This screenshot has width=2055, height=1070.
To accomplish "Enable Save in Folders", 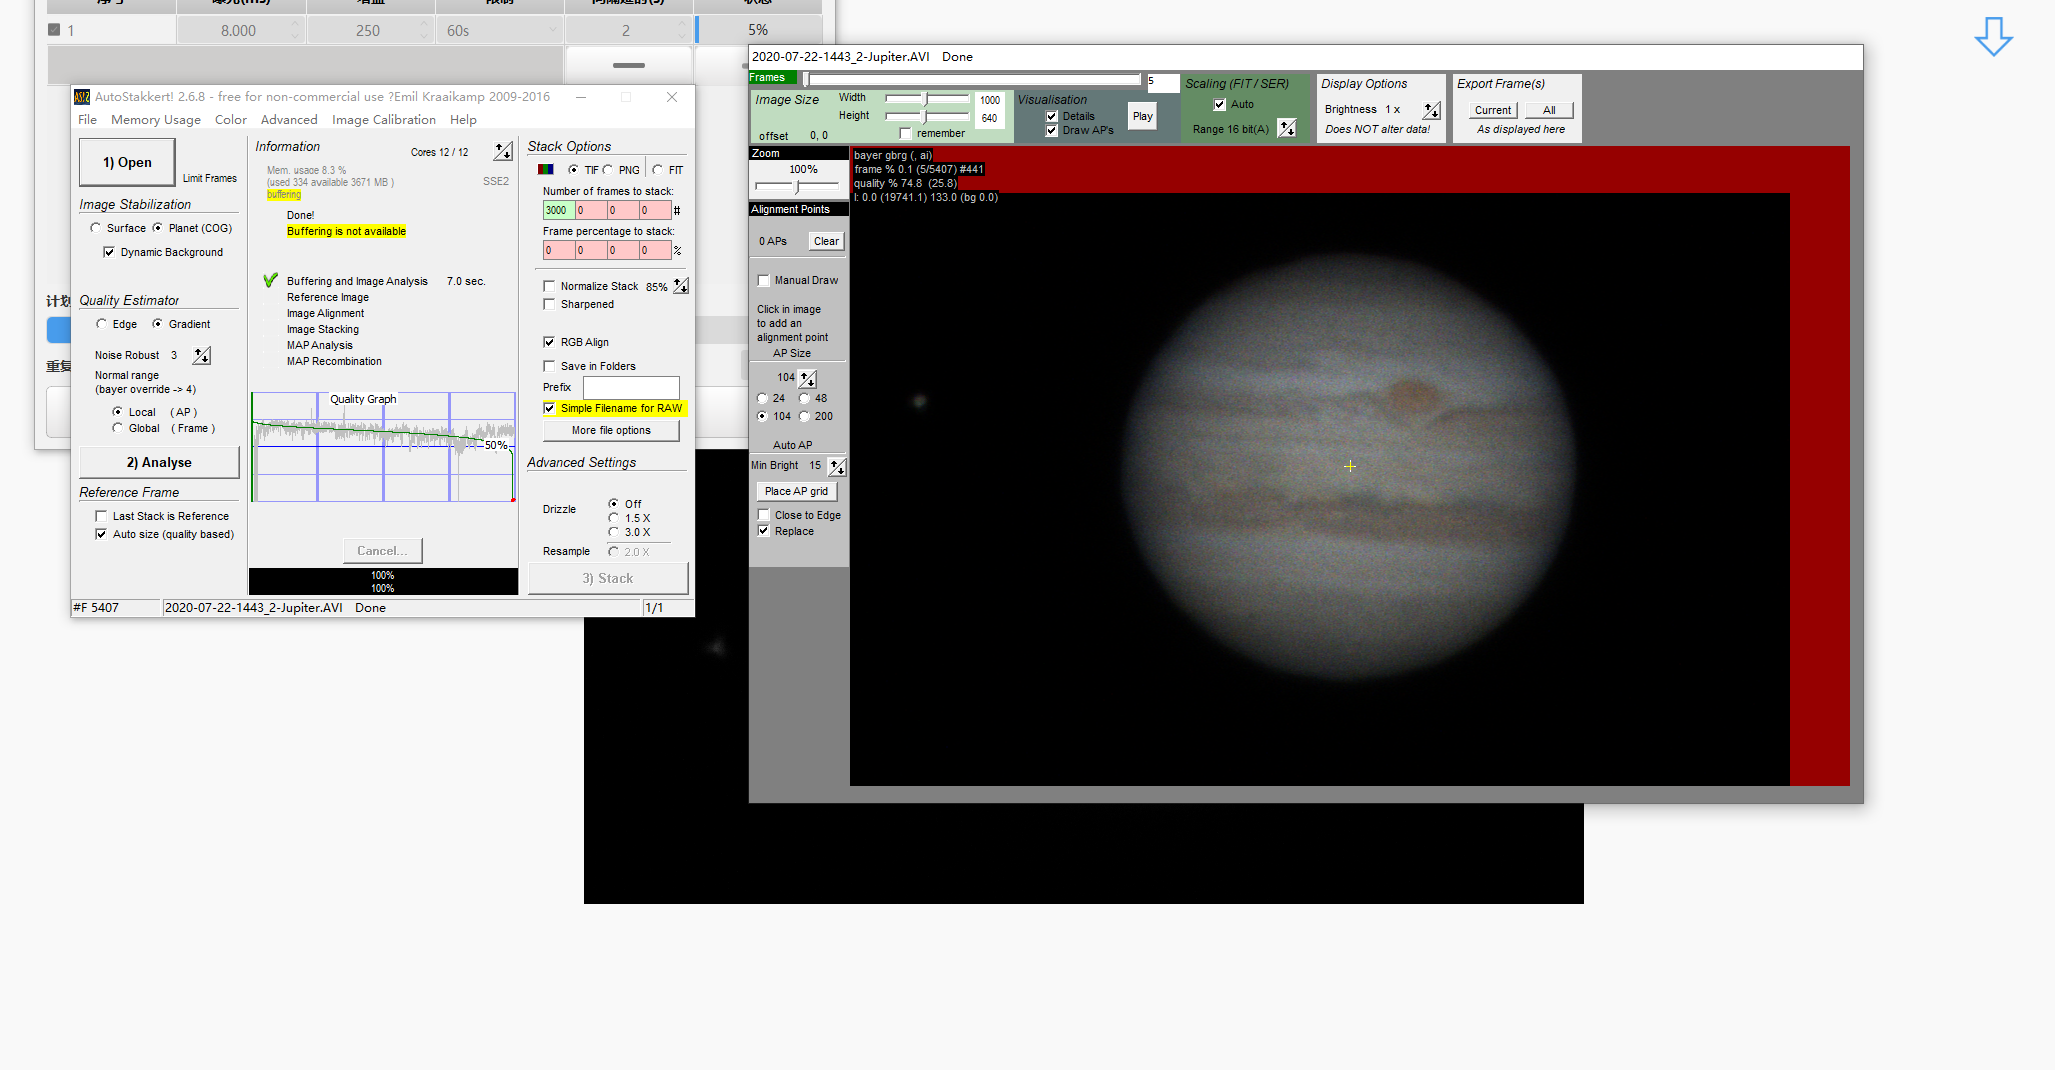I will point(549,366).
